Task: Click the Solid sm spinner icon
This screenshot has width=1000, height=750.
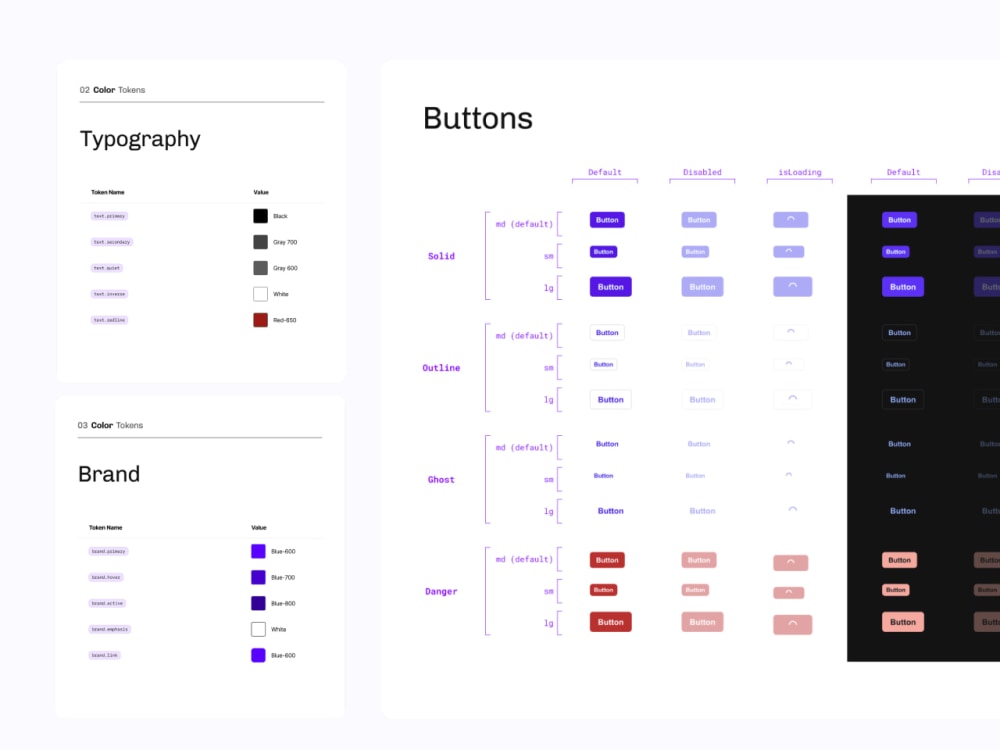Action: point(789,251)
